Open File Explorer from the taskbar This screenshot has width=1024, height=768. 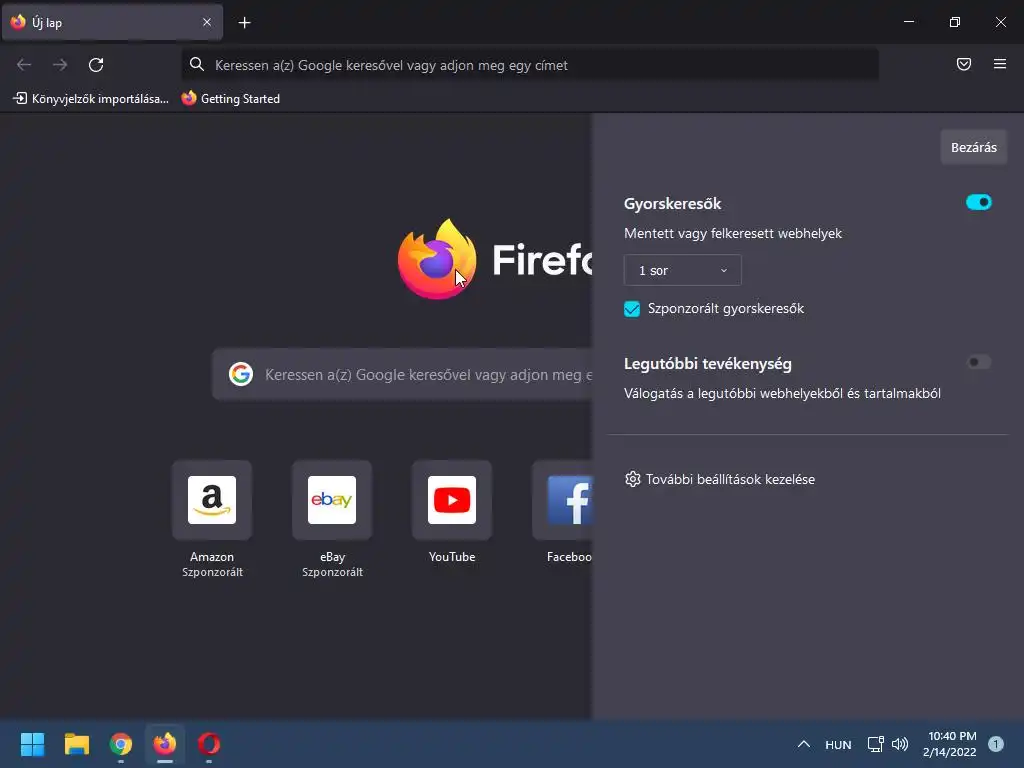pos(76,744)
